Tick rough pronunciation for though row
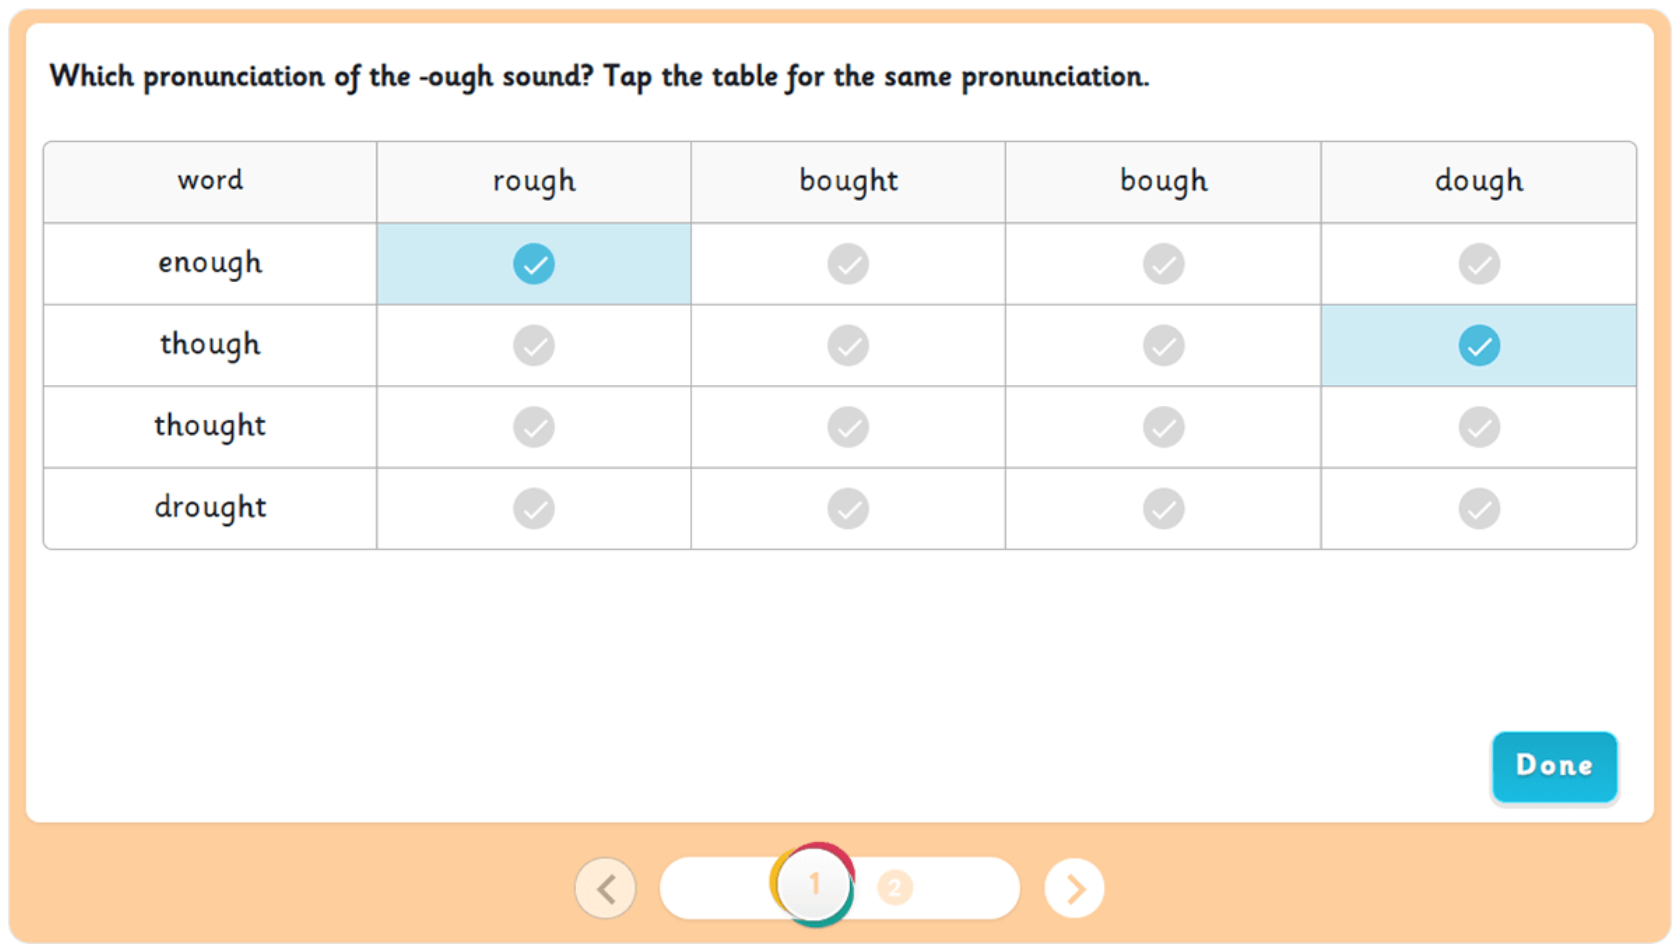This screenshot has height=952, width=1680. pos(534,346)
